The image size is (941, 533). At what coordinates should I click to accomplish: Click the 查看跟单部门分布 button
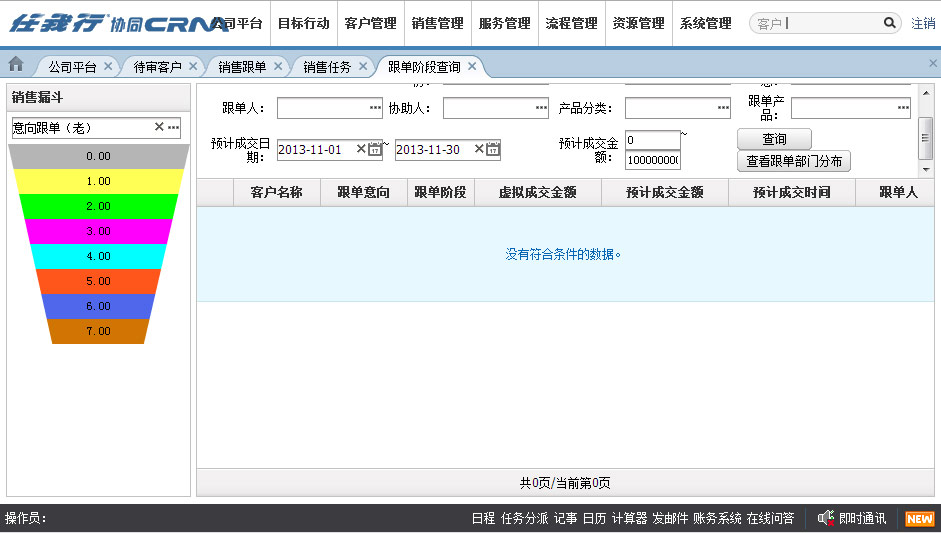click(794, 161)
